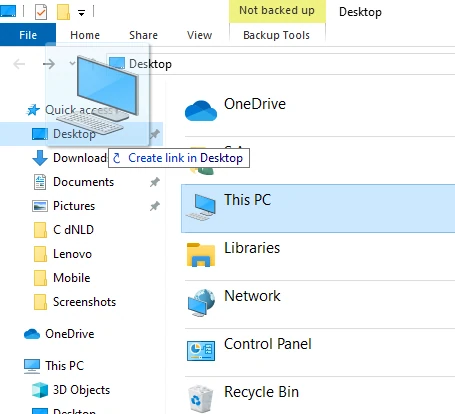The height and width of the screenshot is (414, 455).
Task: Select the Libraries item in file list
Action: point(252,248)
